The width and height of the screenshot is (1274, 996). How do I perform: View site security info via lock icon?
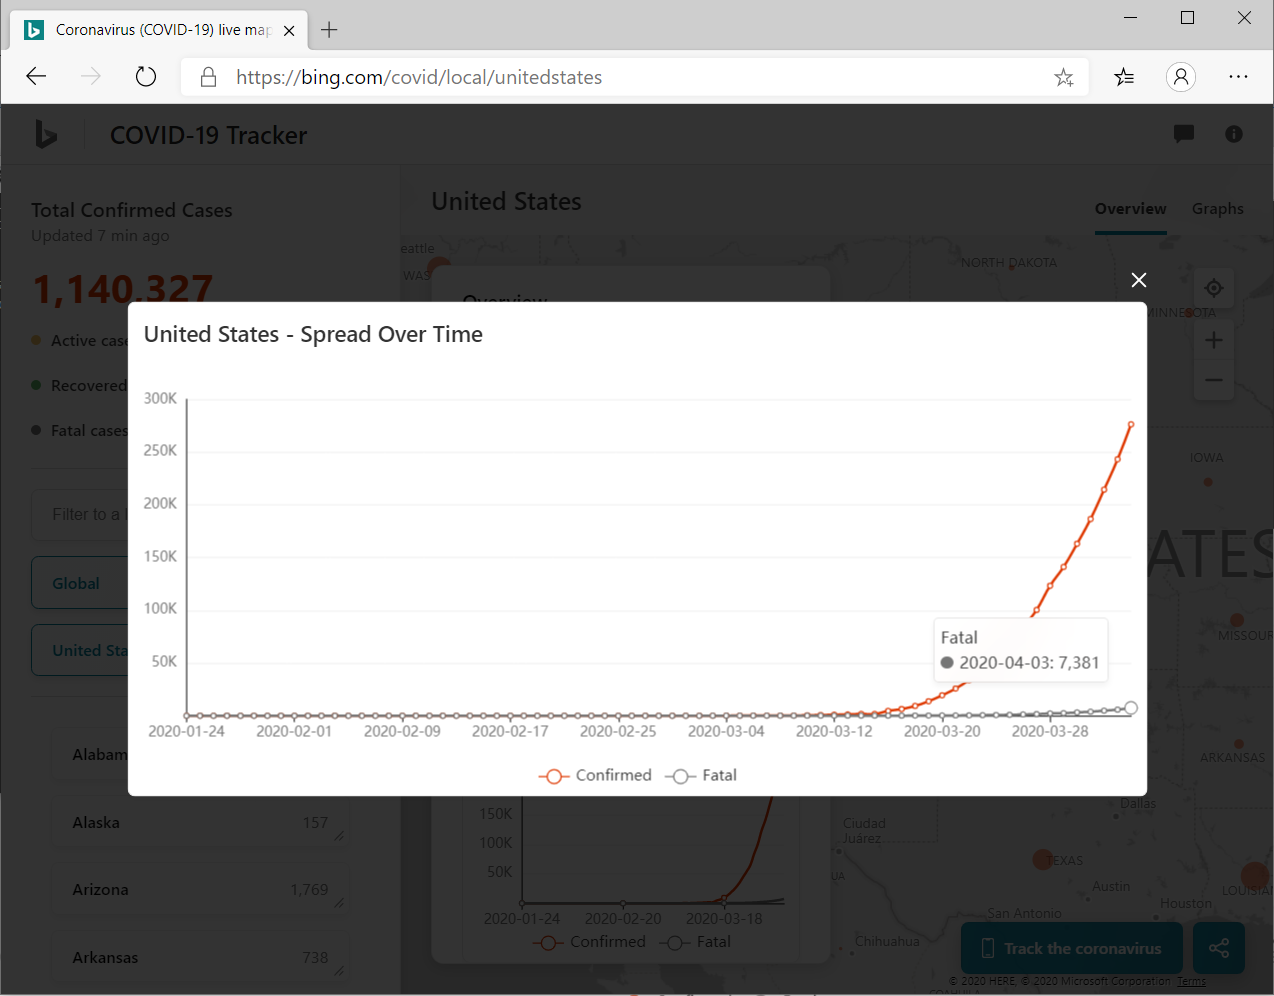coord(208,77)
